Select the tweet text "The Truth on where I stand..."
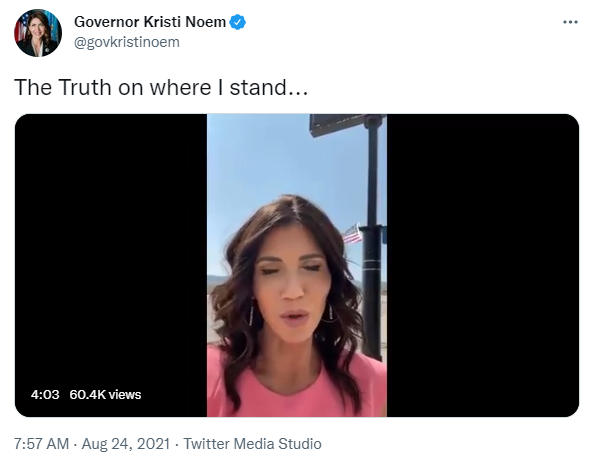The image size is (595, 470). [x=161, y=87]
